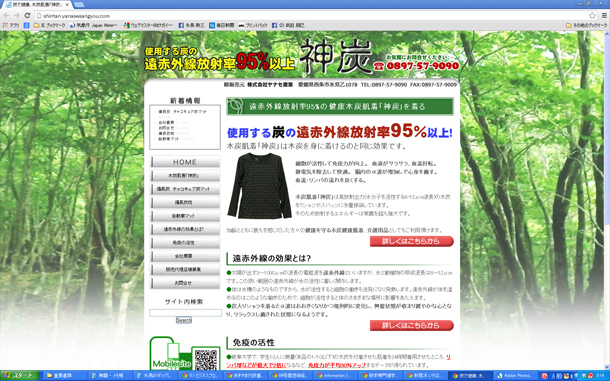Image resolution: width=610 pixels, height=381 pixels.
Task: Click the first 詳しくはこちらから red button
Action: (x=412, y=241)
